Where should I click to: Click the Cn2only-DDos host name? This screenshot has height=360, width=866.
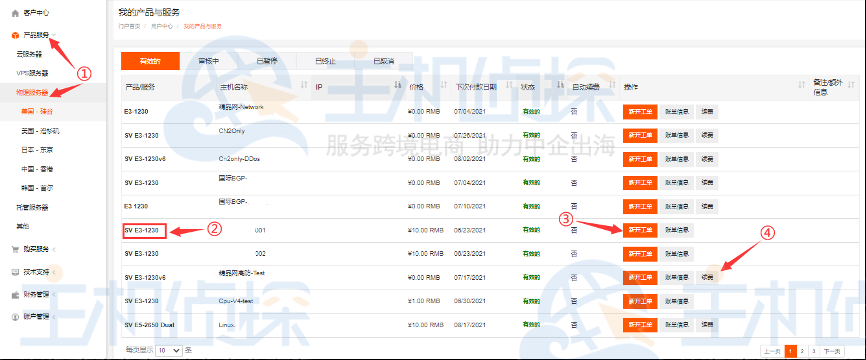coord(240,159)
